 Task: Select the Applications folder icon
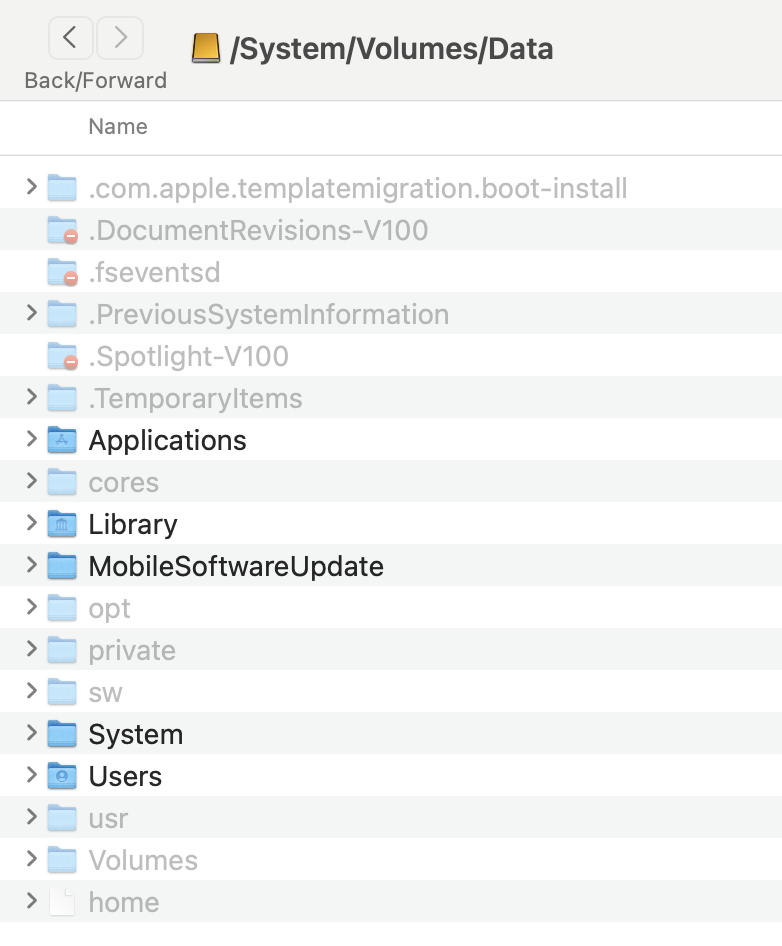pyautogui.click(x=62, y=440)
